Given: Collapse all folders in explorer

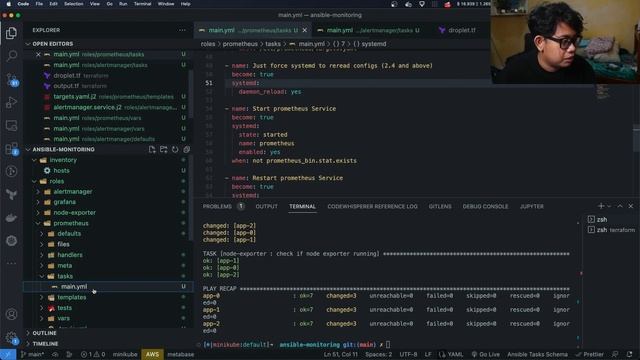Looking at the screenshot, I should [187, 149].
